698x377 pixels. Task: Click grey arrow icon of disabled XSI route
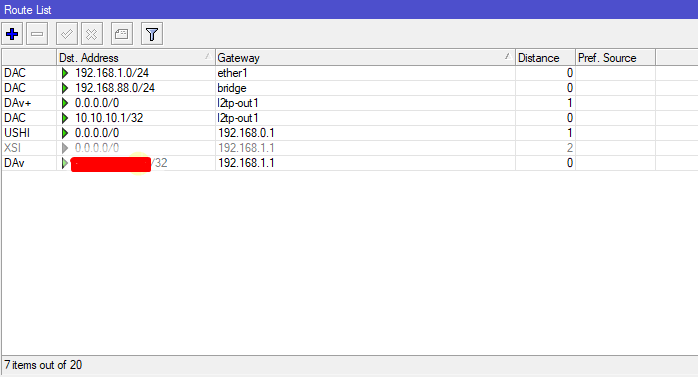click(x=65, y=148)
